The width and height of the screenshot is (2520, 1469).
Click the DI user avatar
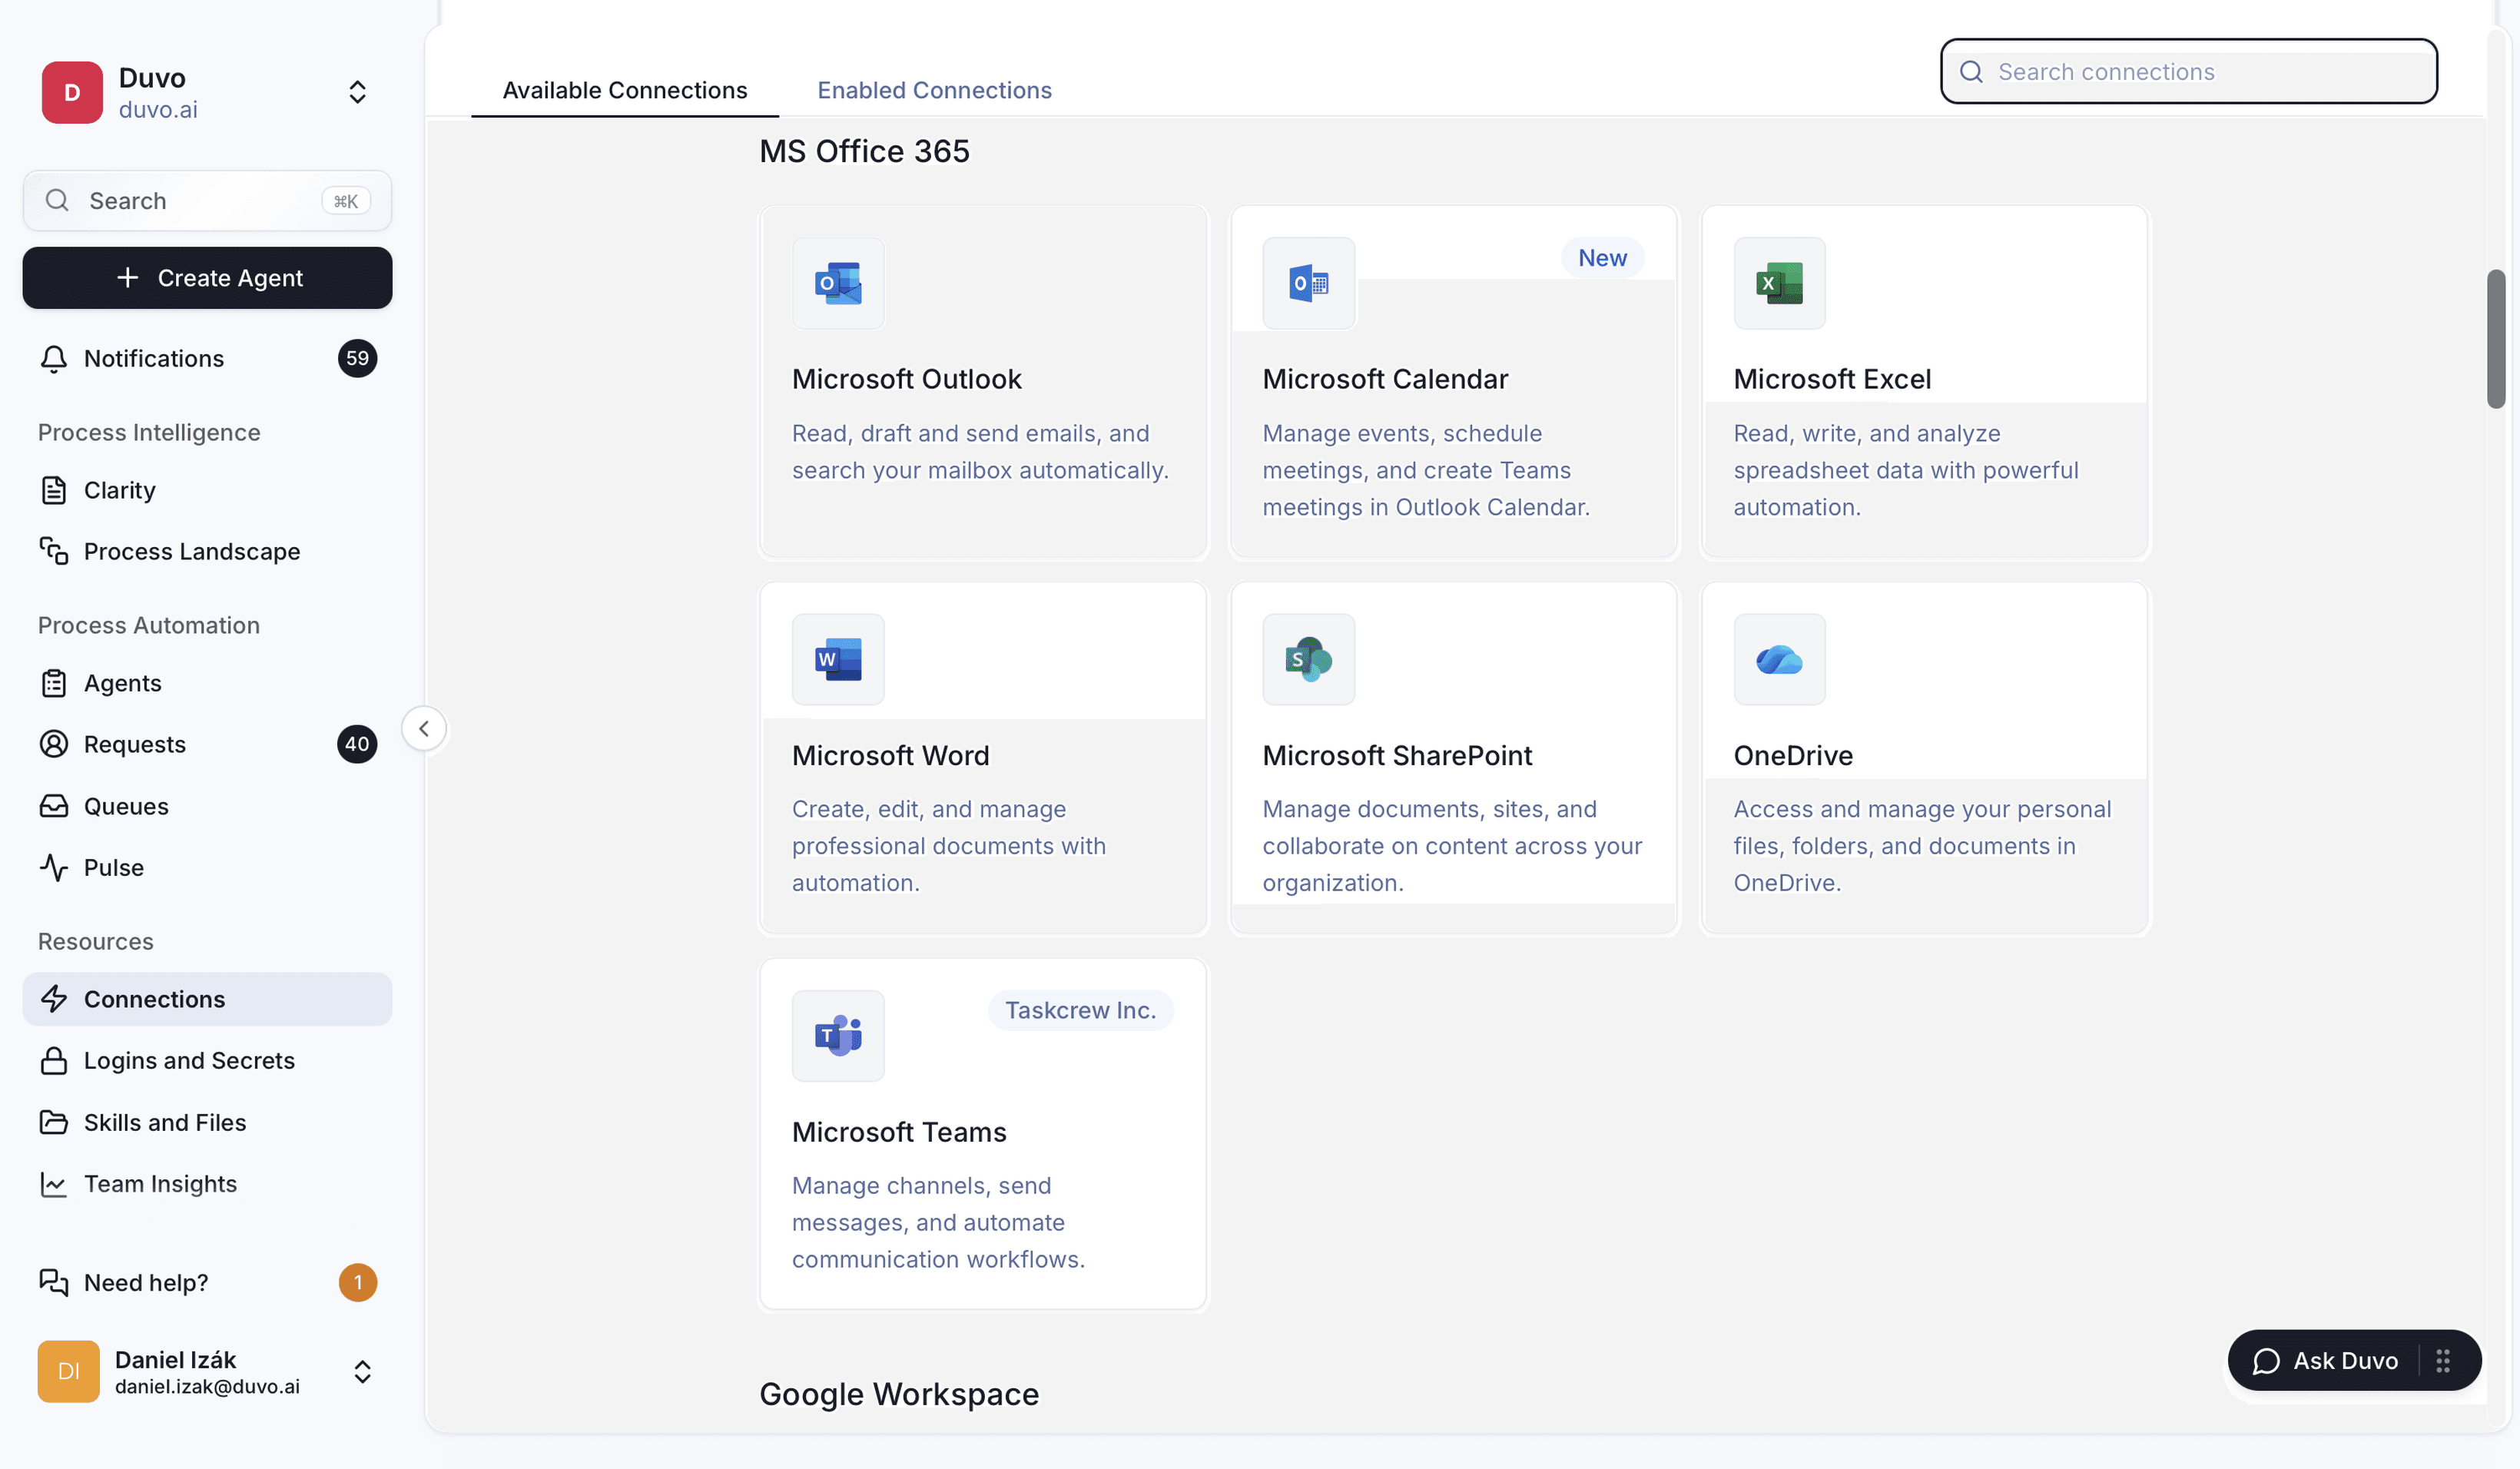tap(68, 1371)
